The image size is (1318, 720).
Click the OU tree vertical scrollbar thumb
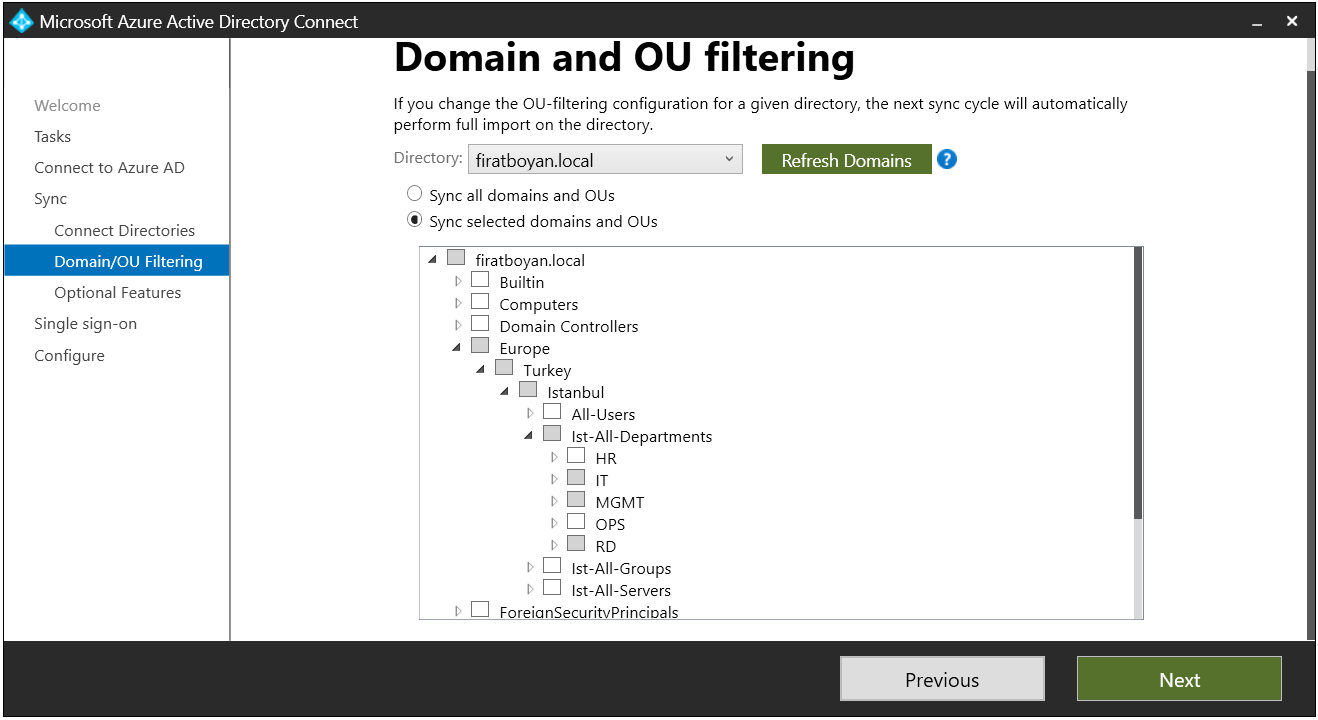1138,383
